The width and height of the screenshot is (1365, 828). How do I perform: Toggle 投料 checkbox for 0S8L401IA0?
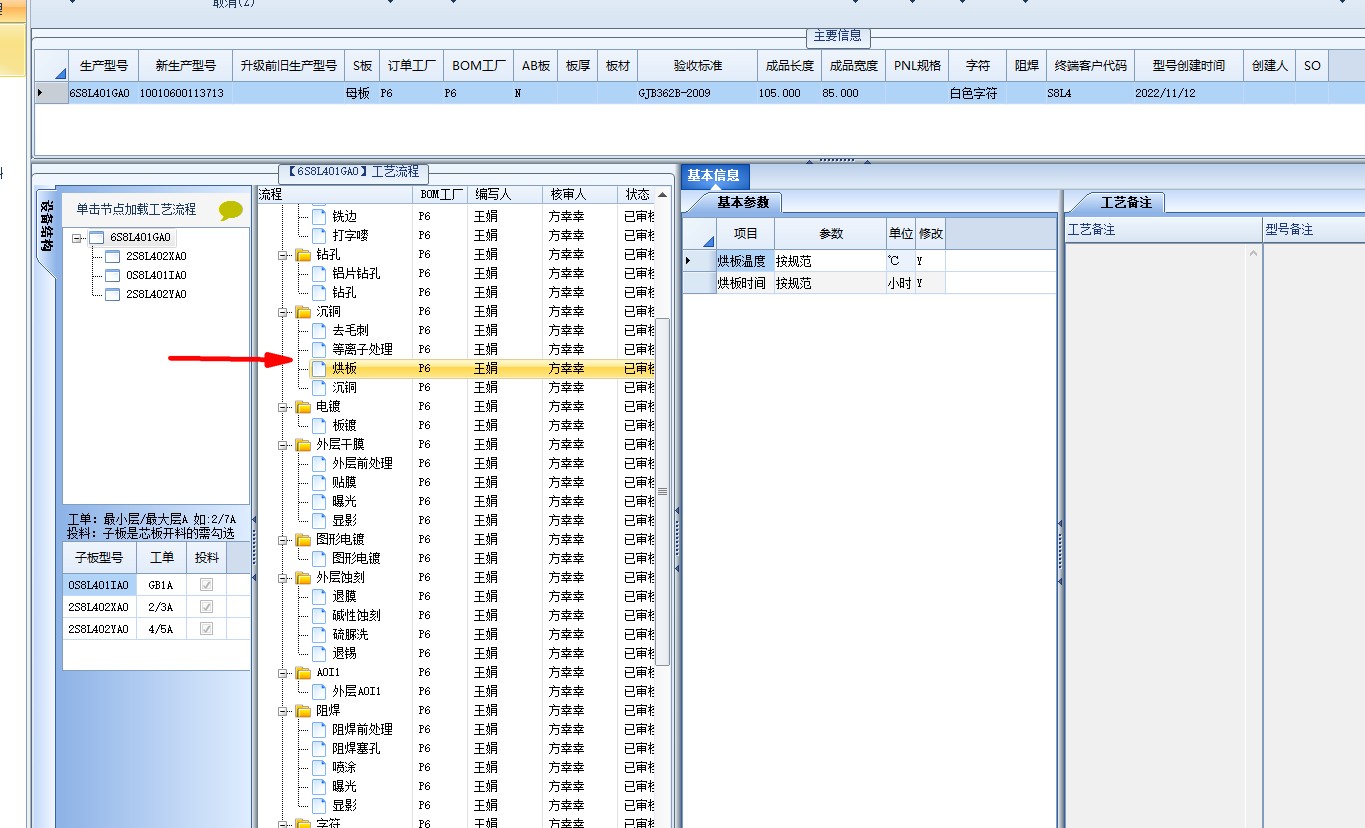(x=207, y=584)
